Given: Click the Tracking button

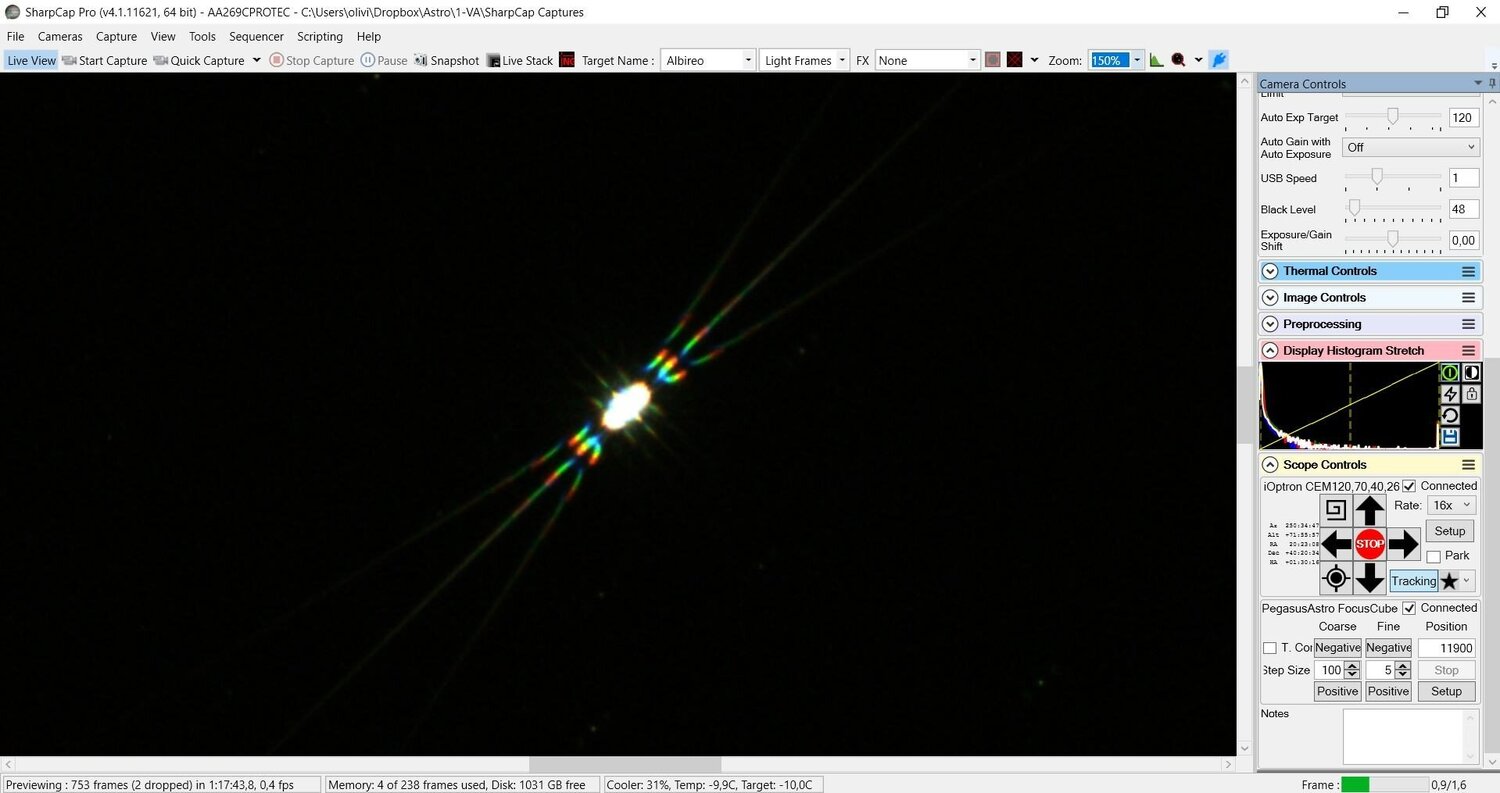Looking at the screenshot, I should [1413, 581].
